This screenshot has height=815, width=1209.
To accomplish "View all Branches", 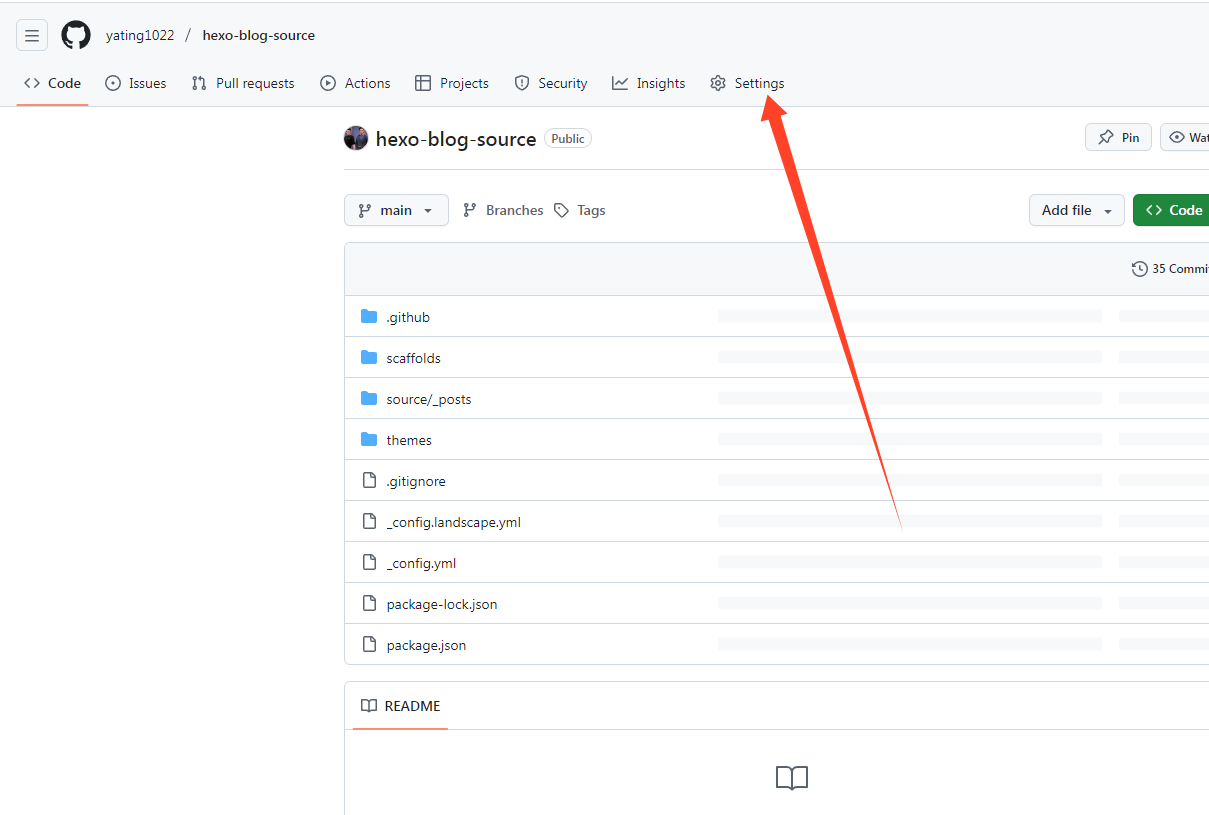I will 503,210.
